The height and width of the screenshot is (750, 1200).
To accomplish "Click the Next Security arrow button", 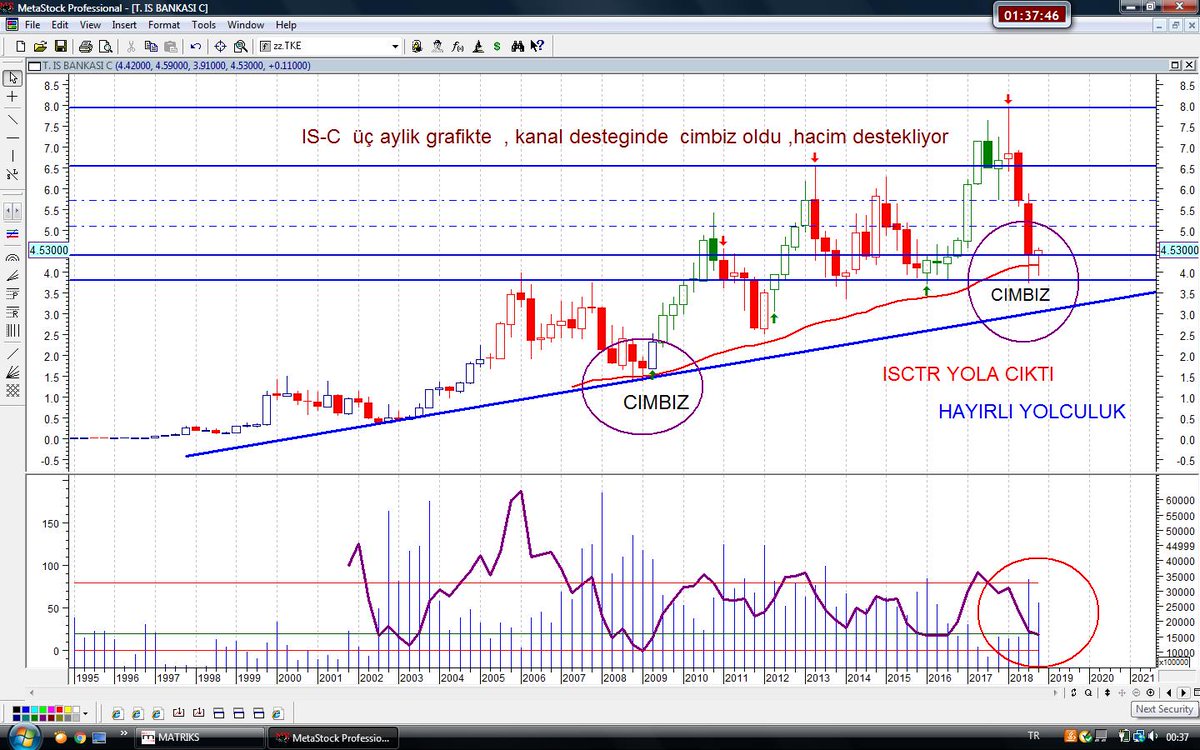I will 1184,693.
